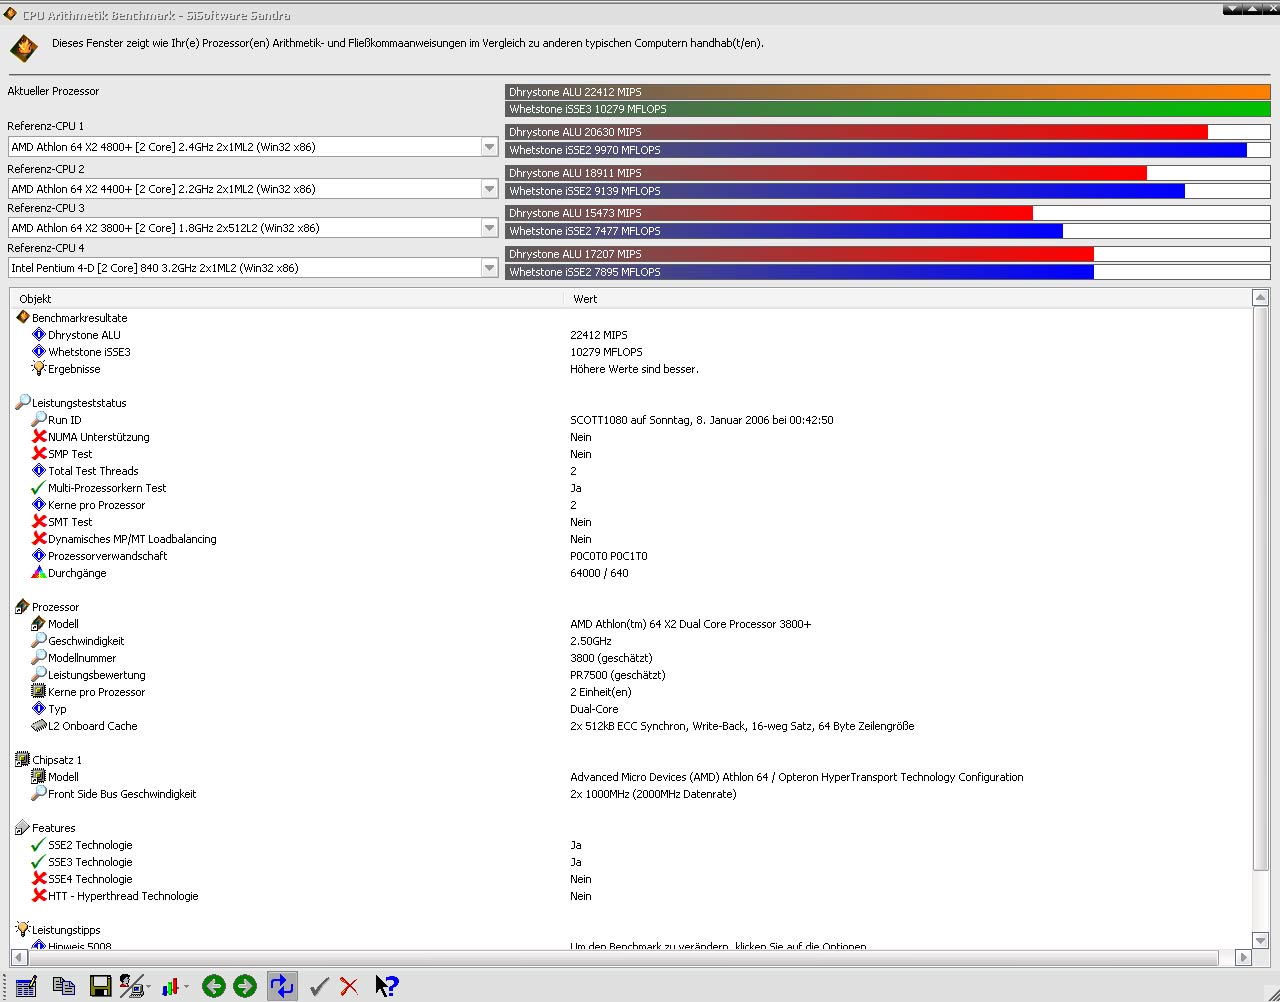Image resolution: width=1280 pixels, height=1002 pixels.
Task: Save results with the floppy disk icon
Action: click(x=100, y=986)
